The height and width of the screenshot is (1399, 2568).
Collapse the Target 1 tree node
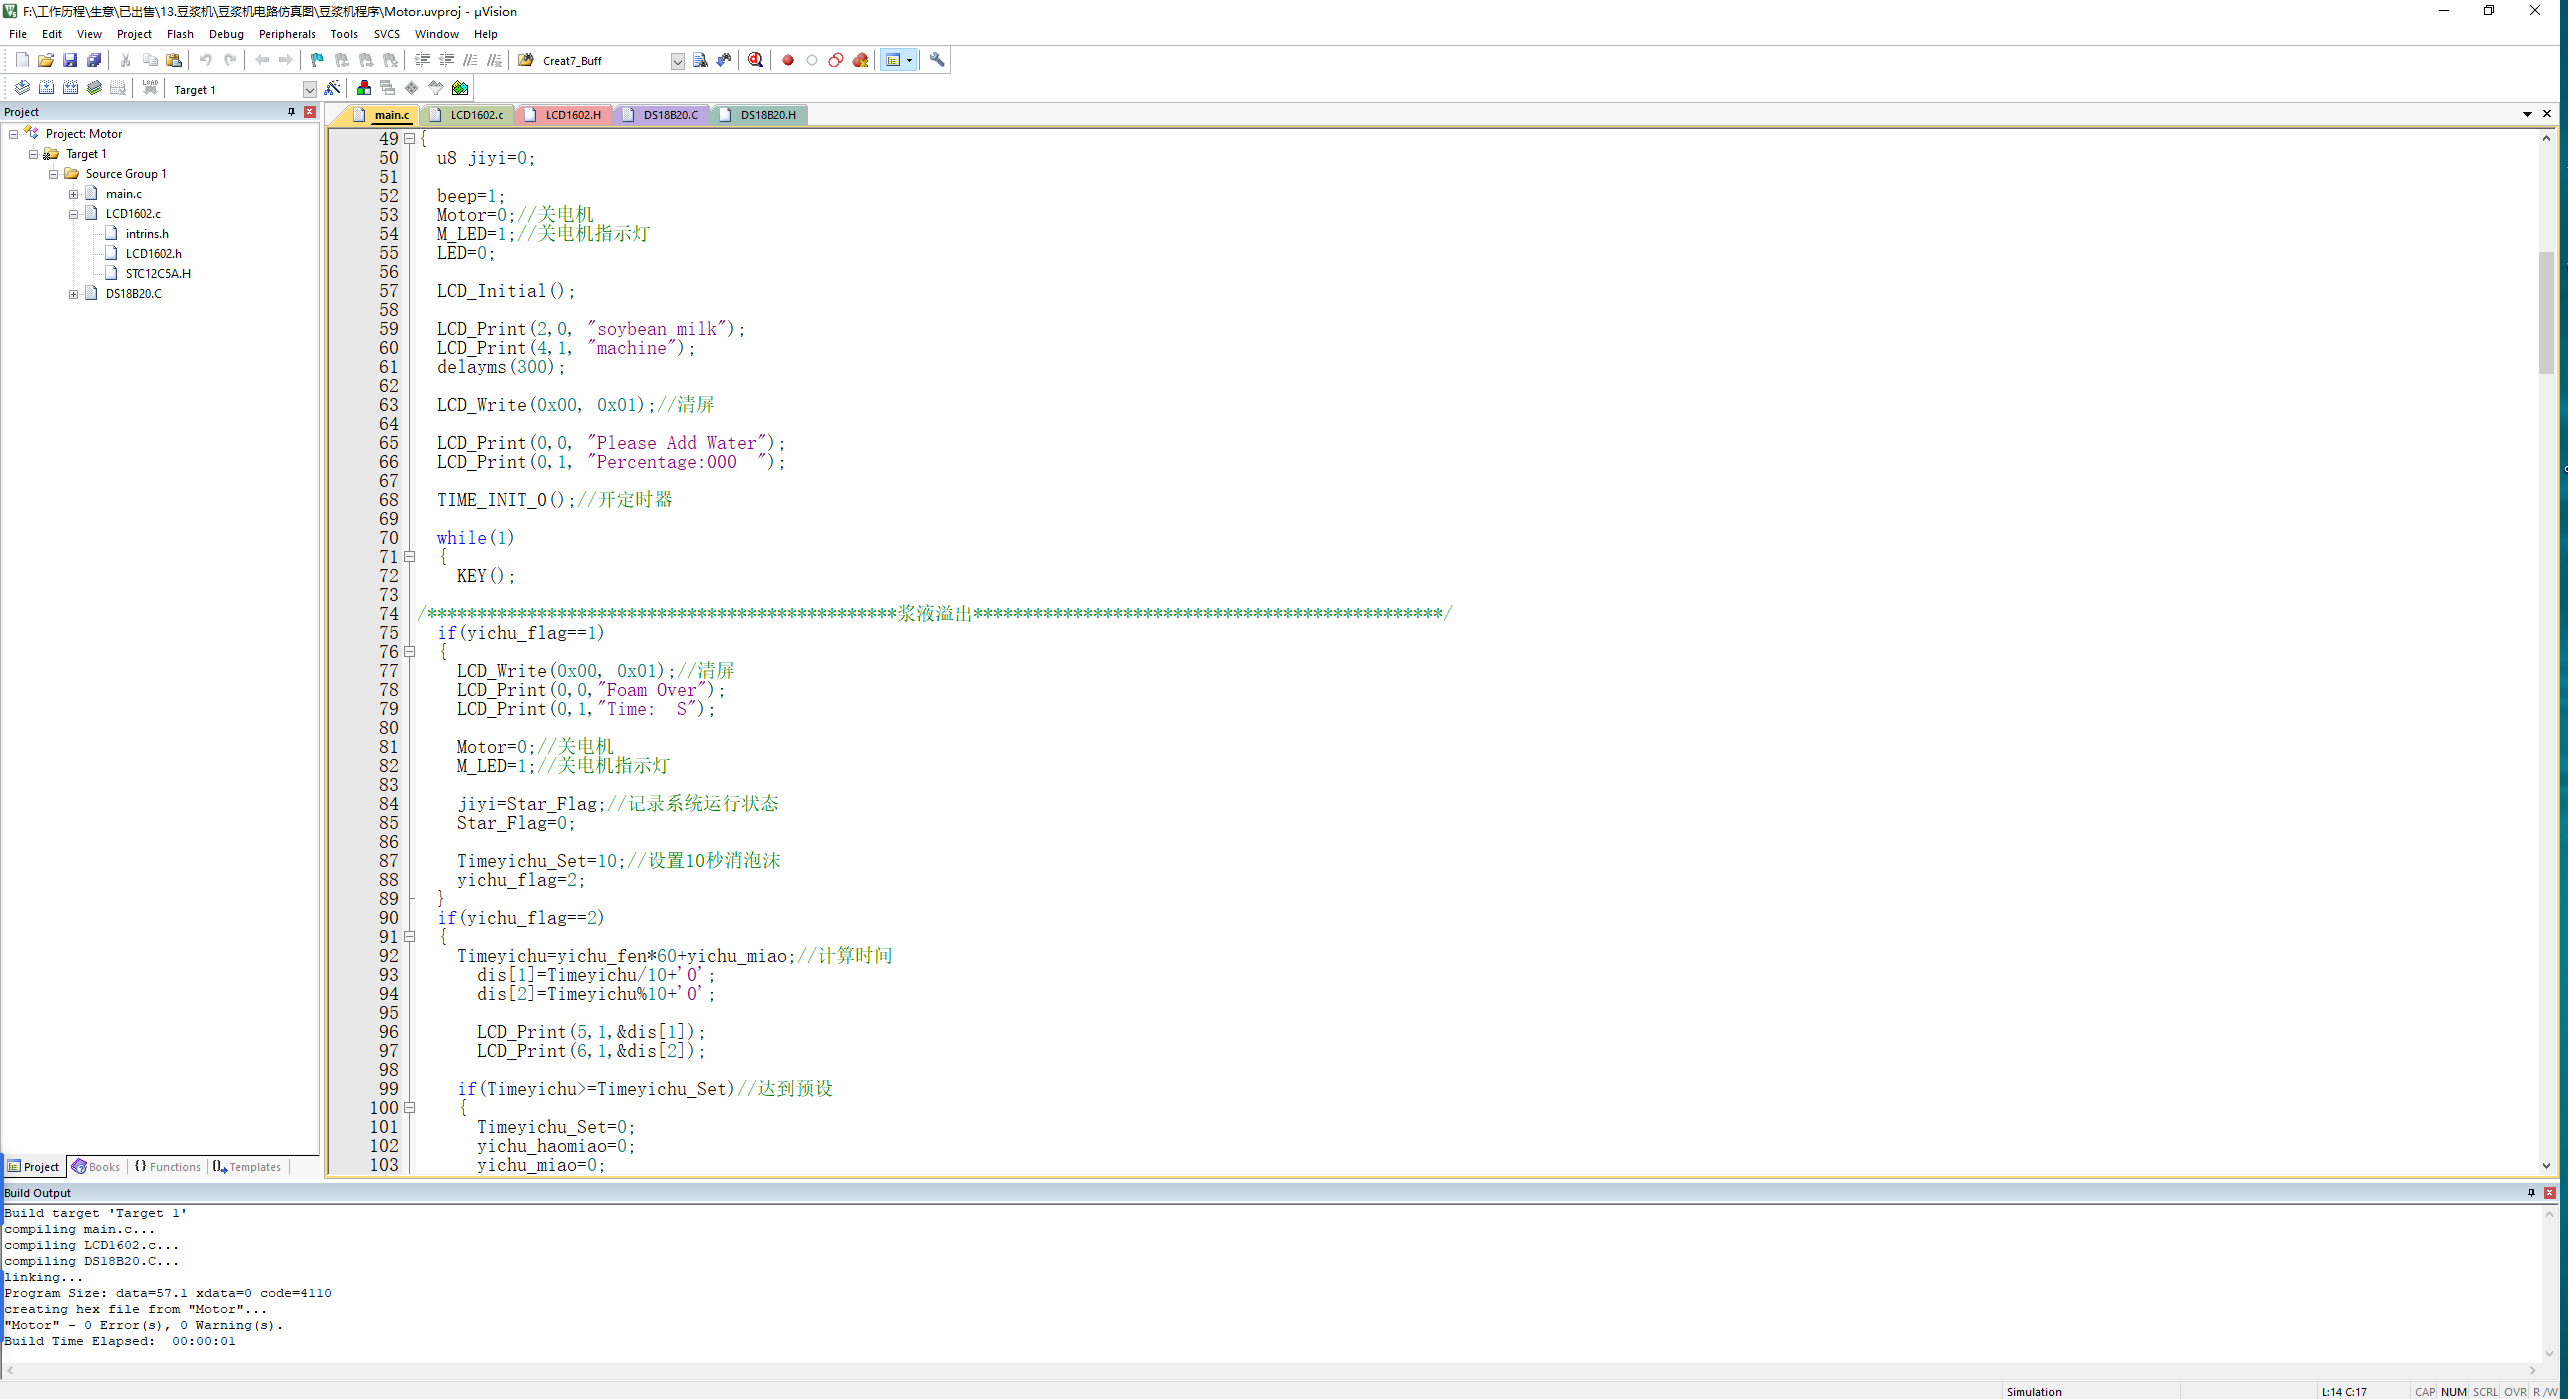click(33, 154)
